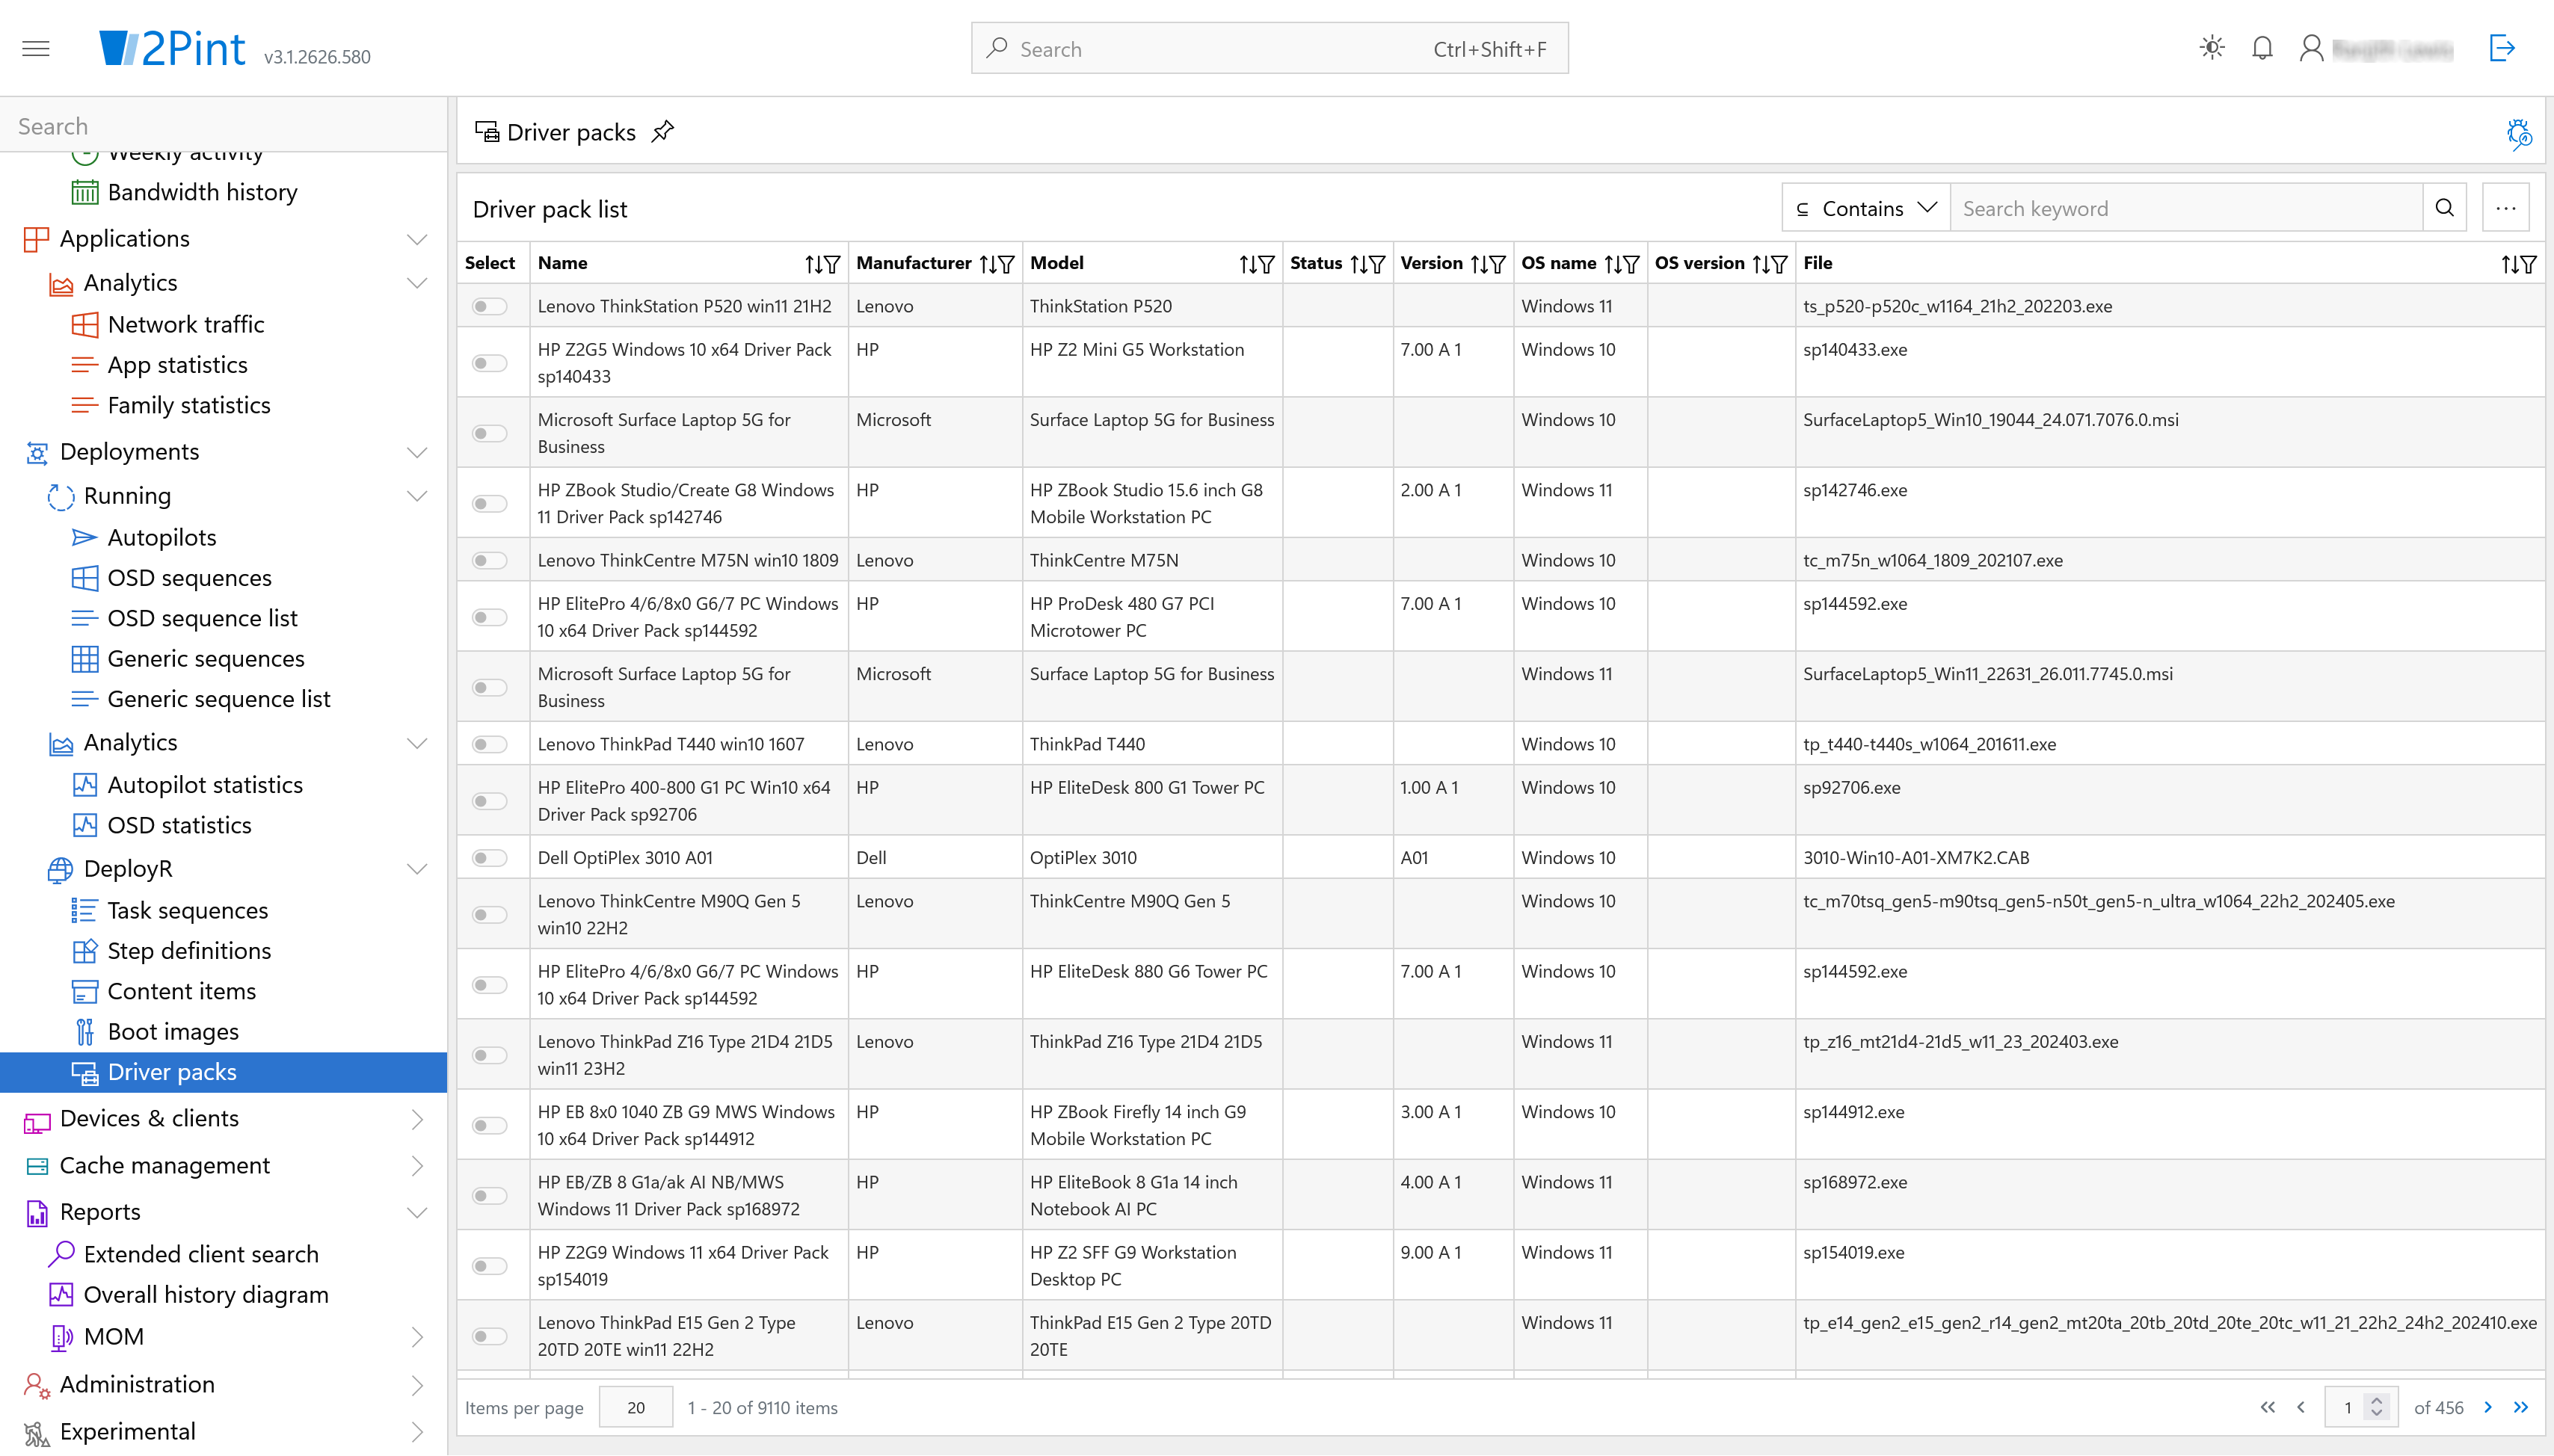Open Task sequences in DeployR
Screen dimensions: 2554x1456
point(187,910)
